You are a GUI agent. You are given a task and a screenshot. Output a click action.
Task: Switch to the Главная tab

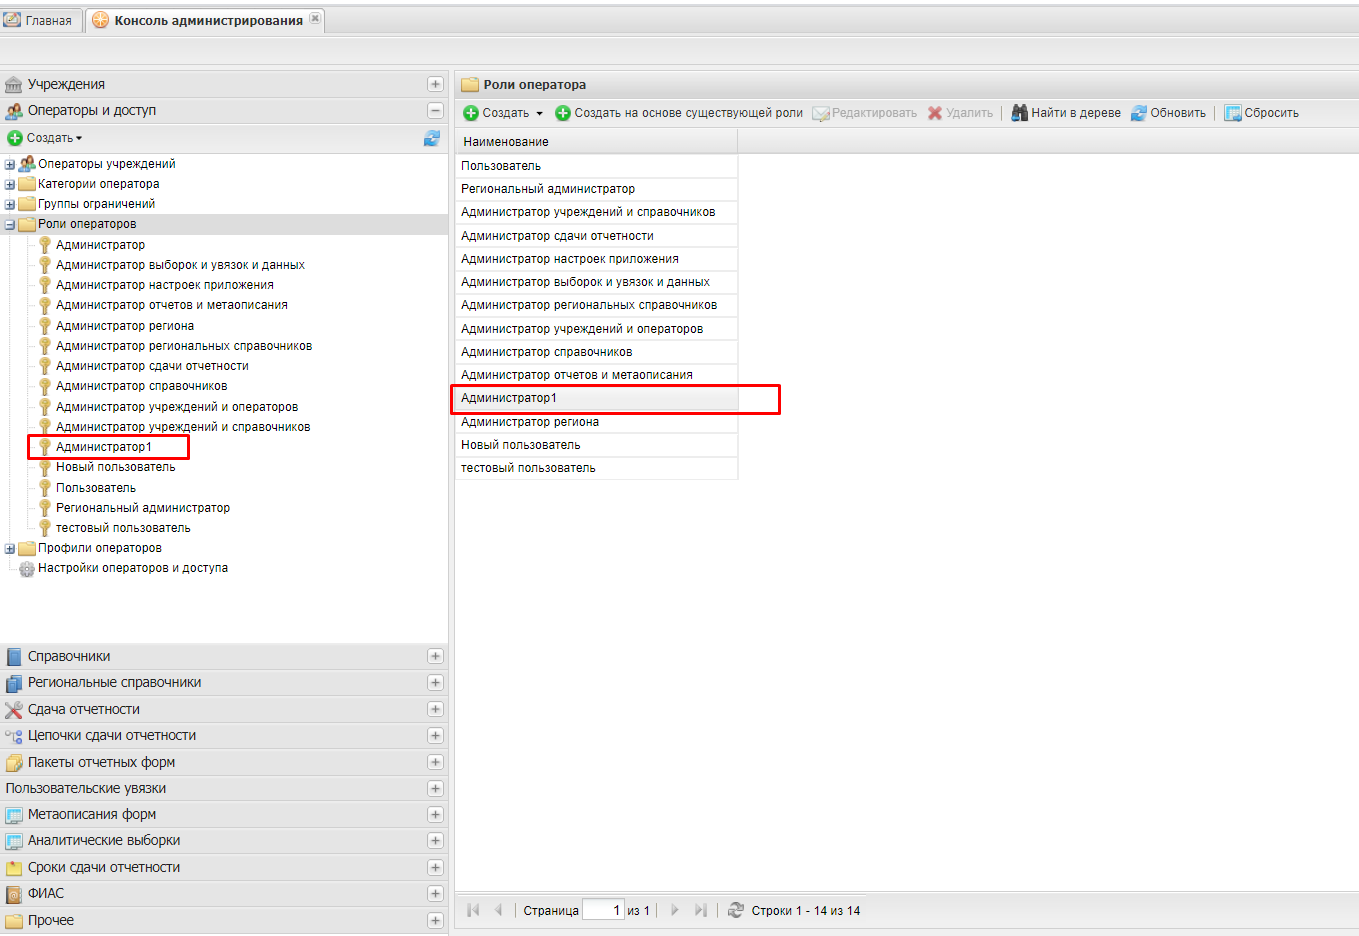pos(41,20)
